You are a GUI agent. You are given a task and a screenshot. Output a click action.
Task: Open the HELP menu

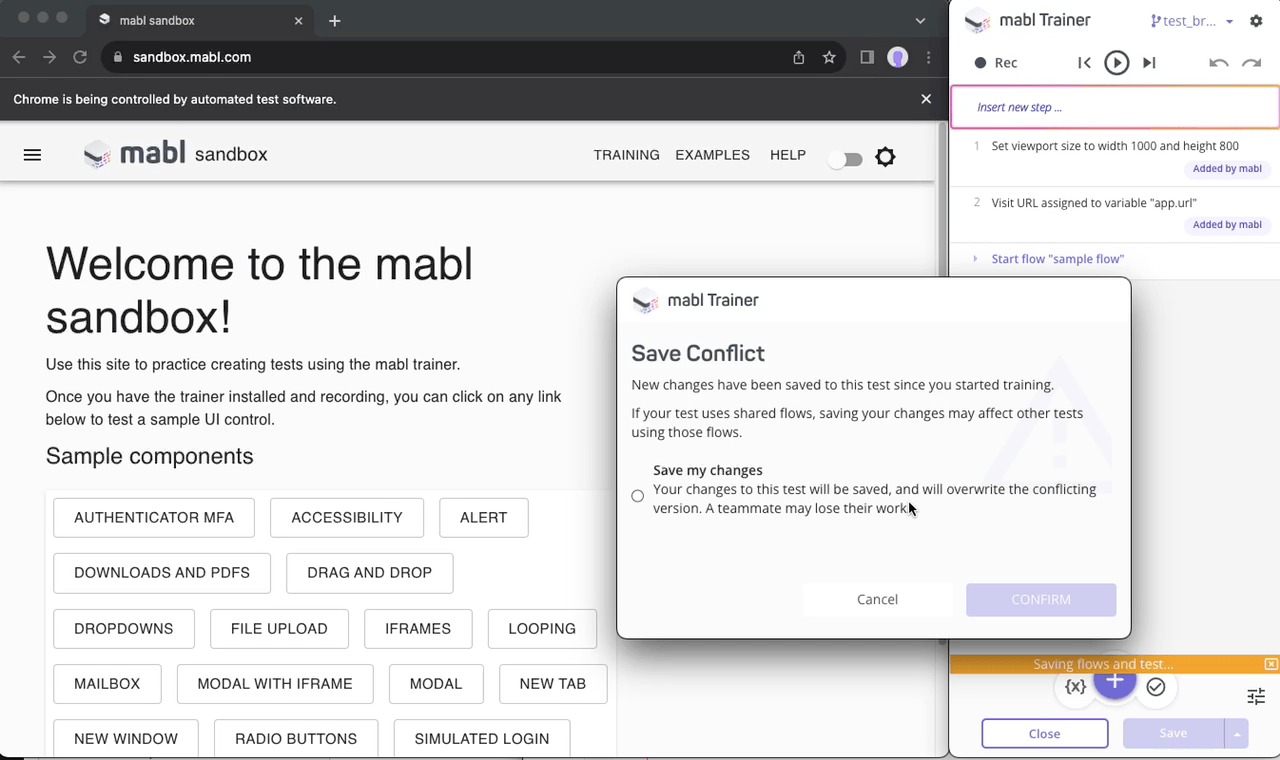(x=788, y=155)
